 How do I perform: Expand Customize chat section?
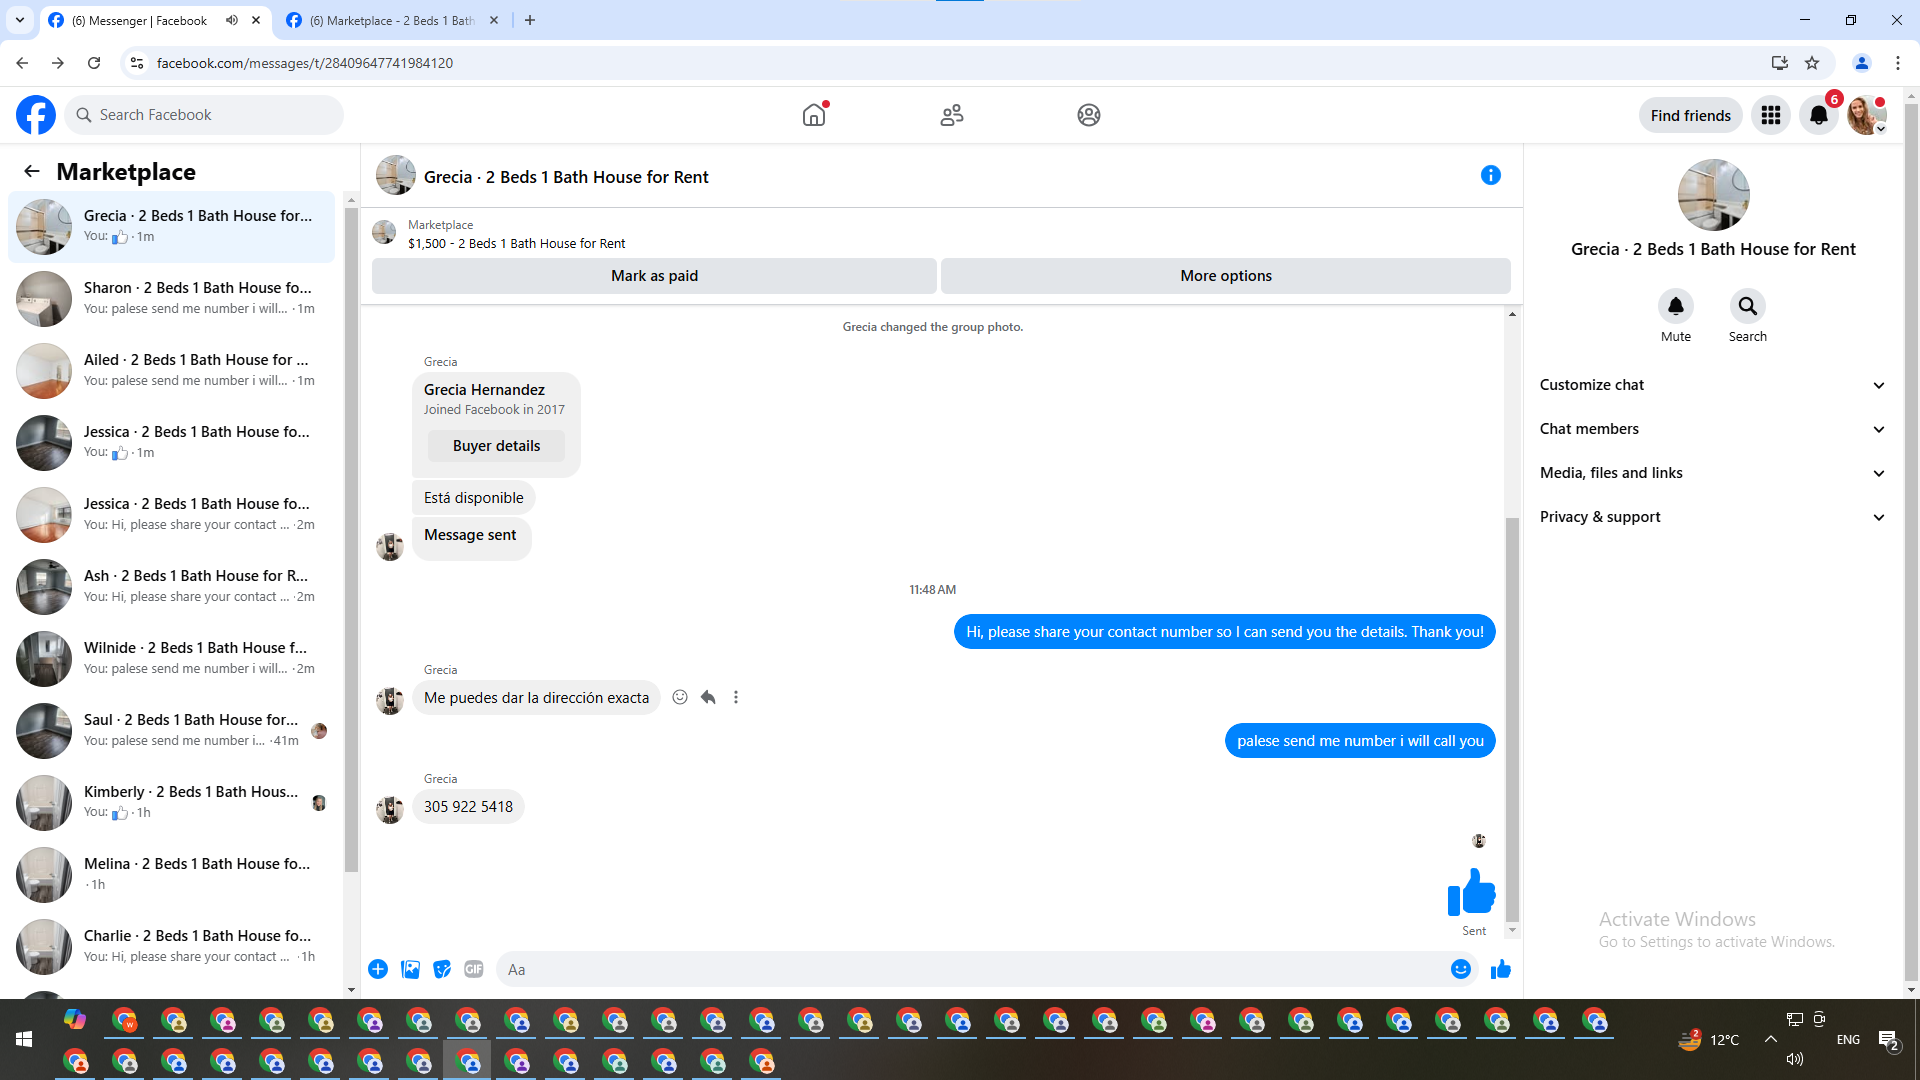[x=1712, y=385]
